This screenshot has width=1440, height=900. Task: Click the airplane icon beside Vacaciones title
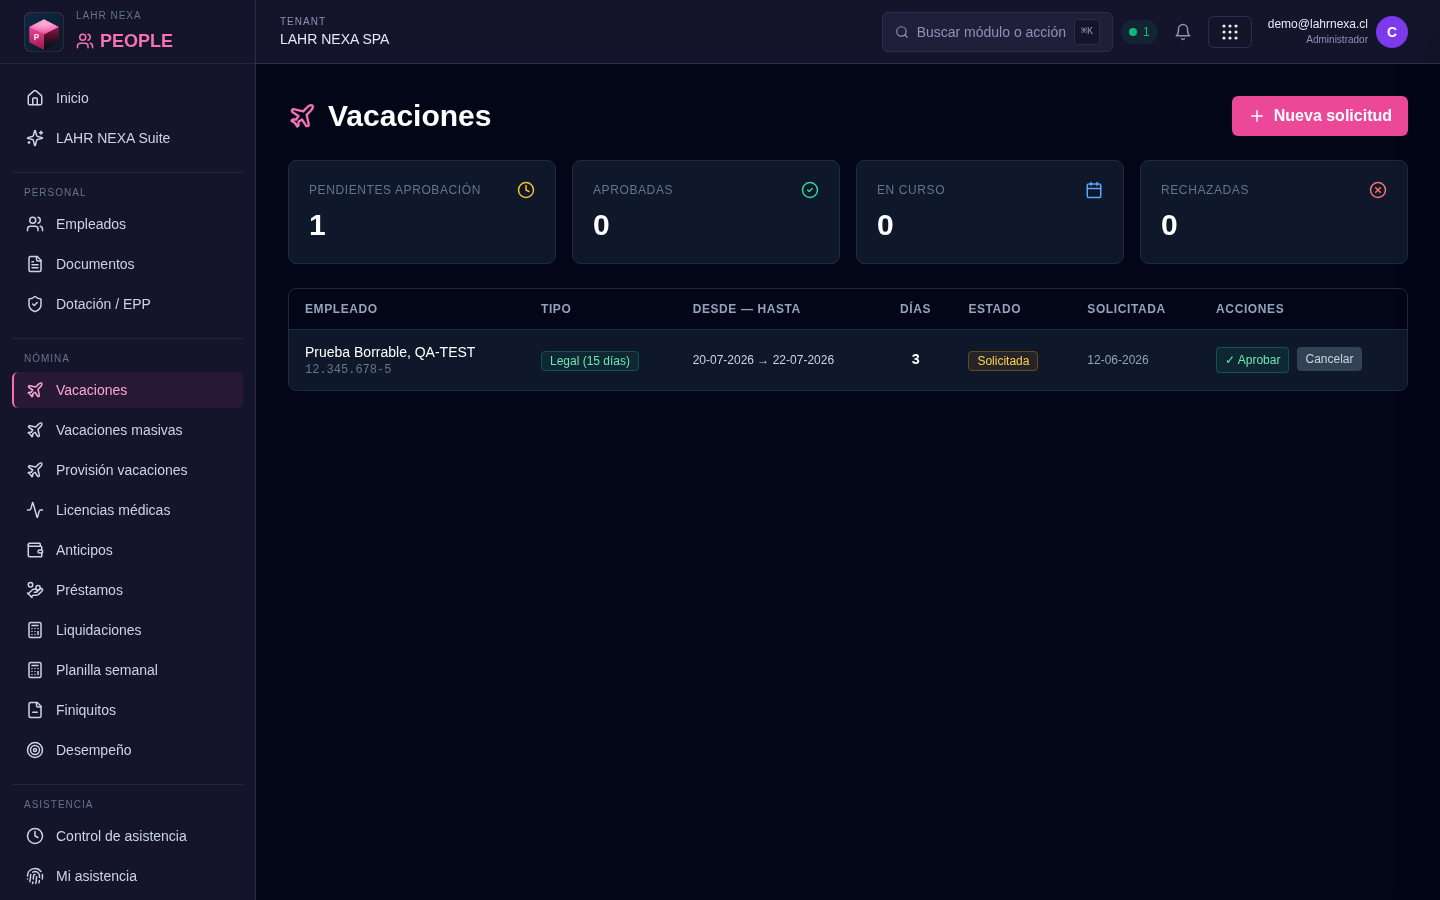[x=302, y=116]
